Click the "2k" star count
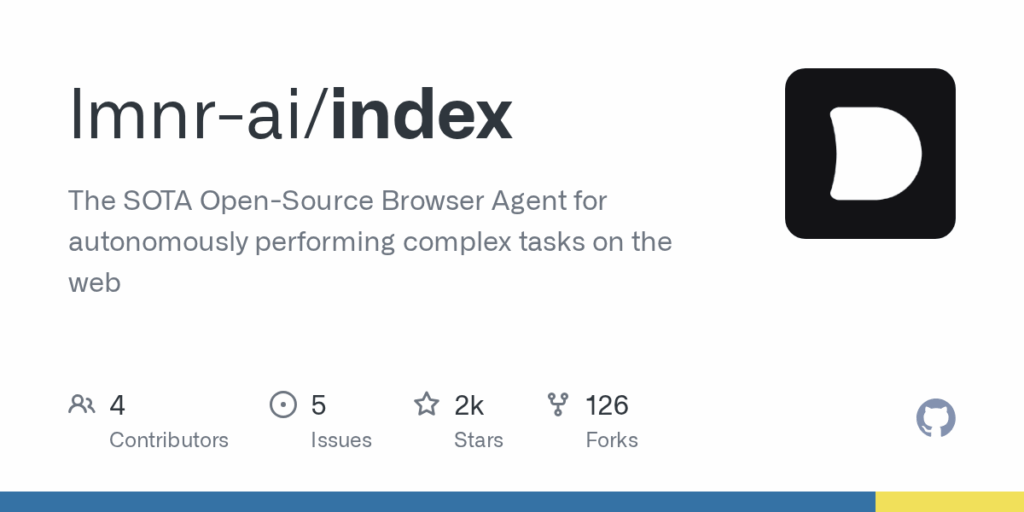1024x512 pixels. (x=469, y=405)
